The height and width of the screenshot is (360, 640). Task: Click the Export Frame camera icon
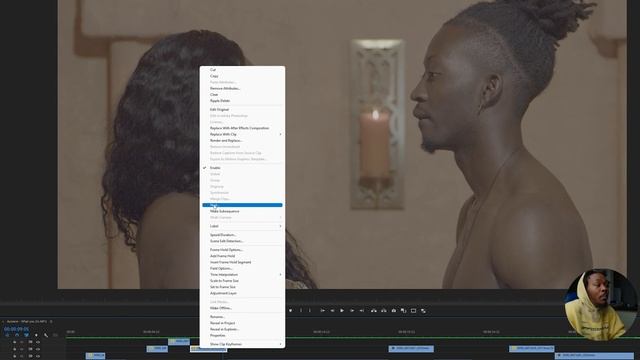(x=393, y=311)
